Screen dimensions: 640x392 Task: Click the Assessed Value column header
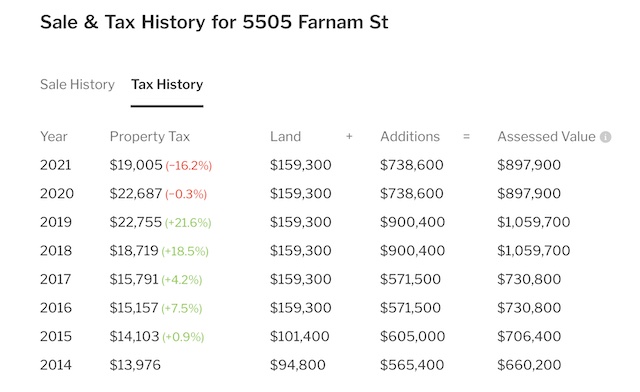[546, 136]
